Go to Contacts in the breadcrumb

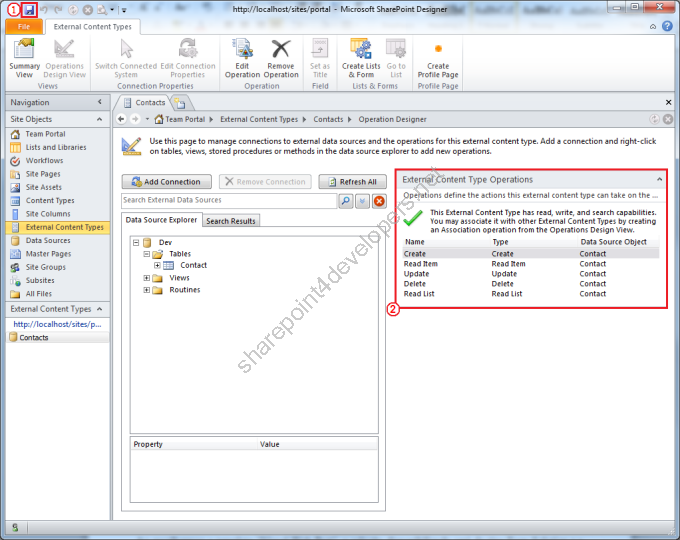pos(328,119)
